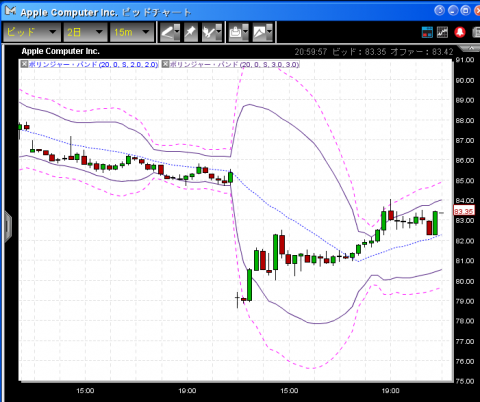The width and height of the screenshot is (480, 402).
Task: Click the pushpin tool icon
Action: pyautogui.click(x=191, y=32)
